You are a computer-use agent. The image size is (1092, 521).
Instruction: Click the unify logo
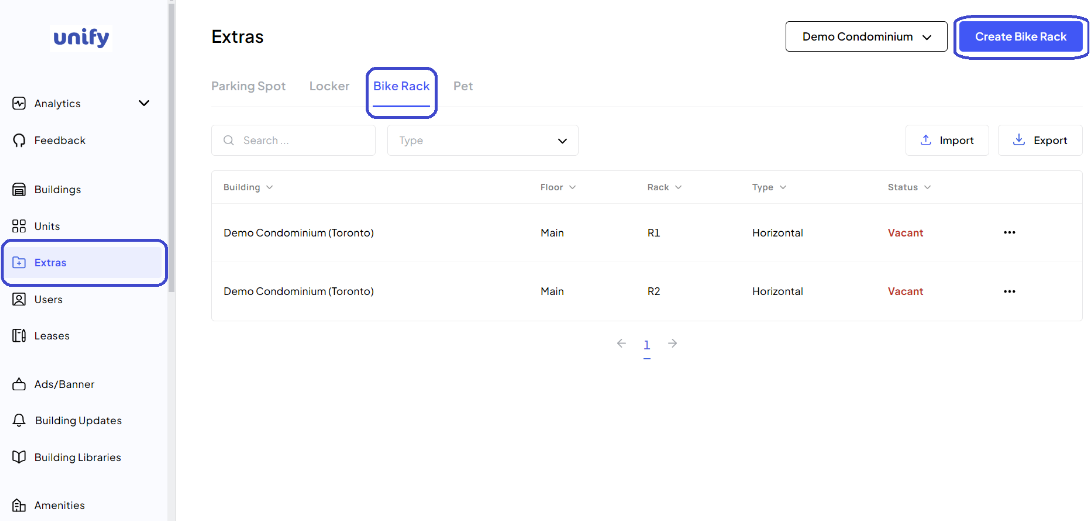tap(81, 38)
